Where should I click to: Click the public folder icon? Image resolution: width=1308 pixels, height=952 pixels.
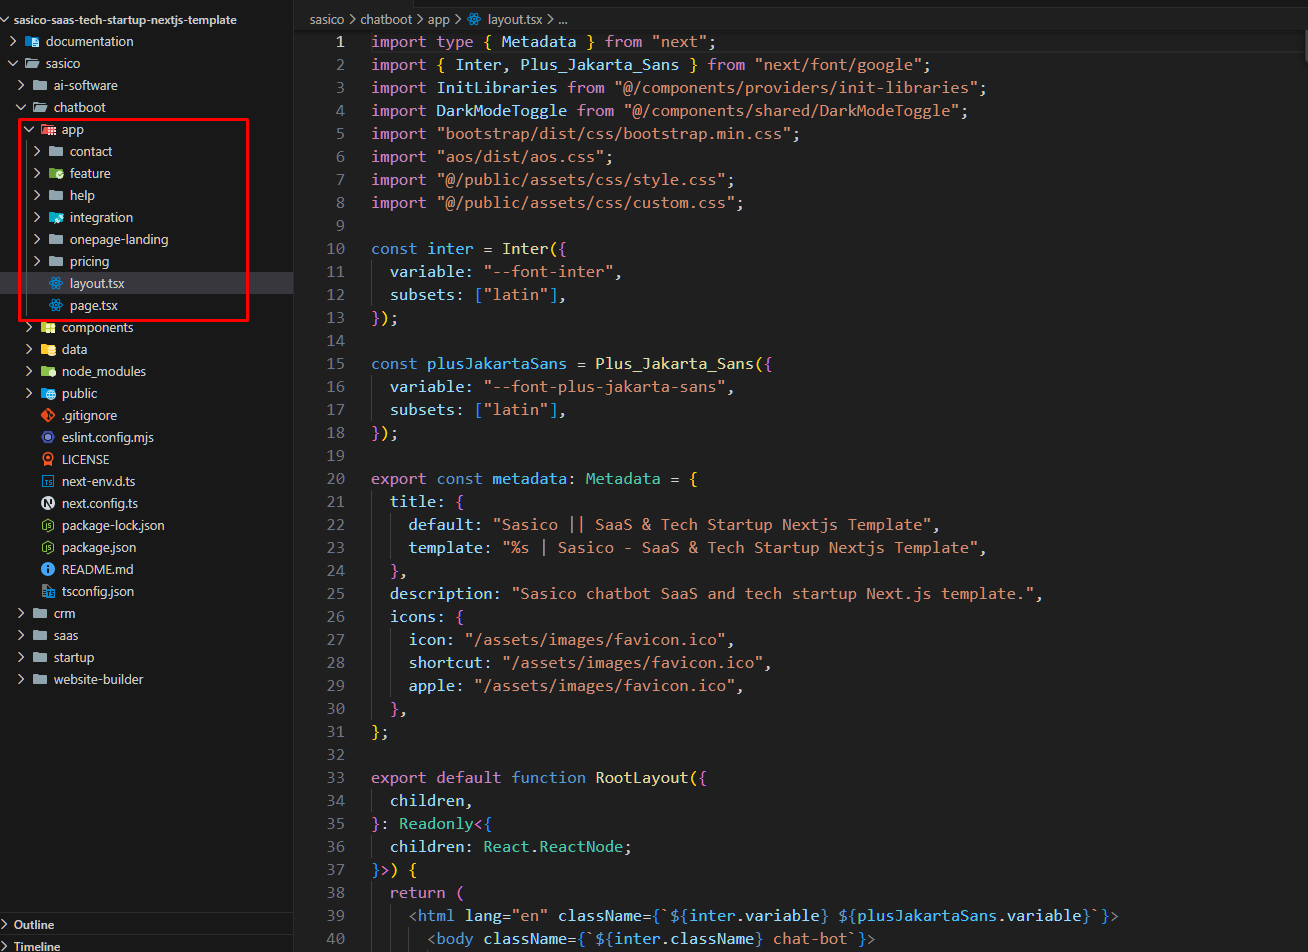pyautogui.click(x=48, y=393)
